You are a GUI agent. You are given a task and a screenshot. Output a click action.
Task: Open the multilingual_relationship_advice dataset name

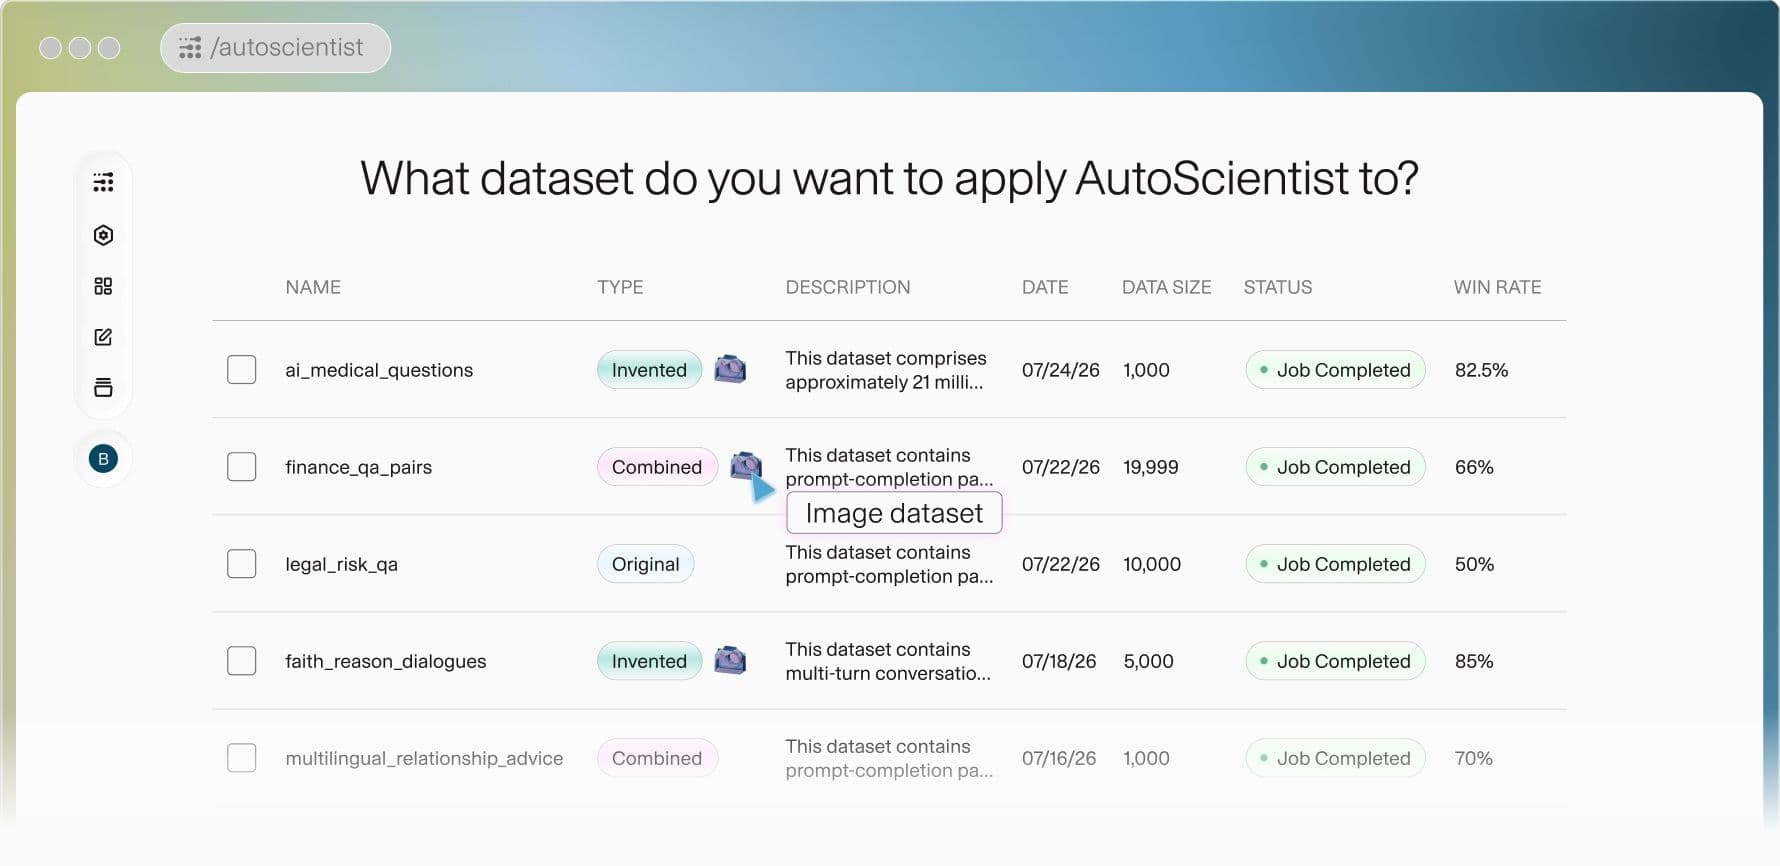424,758
